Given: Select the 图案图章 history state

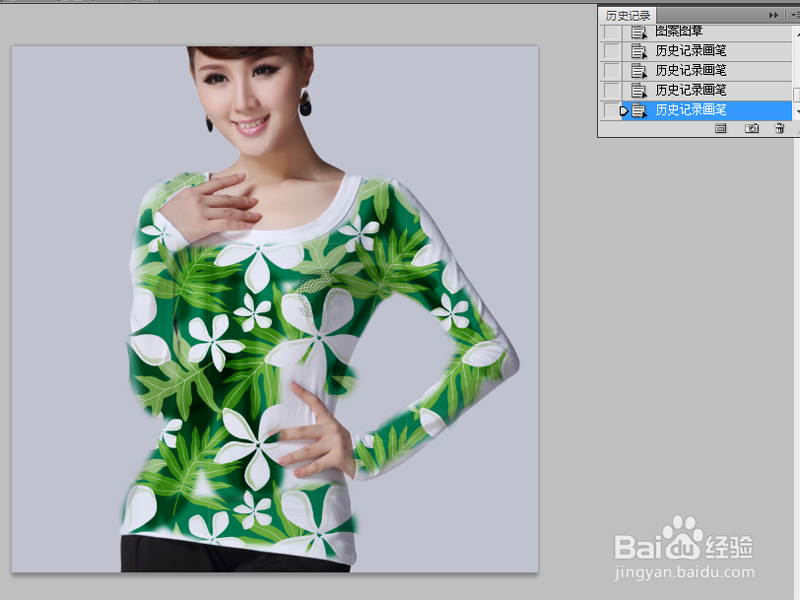Looking at the screenshot, I should [707, 32].
